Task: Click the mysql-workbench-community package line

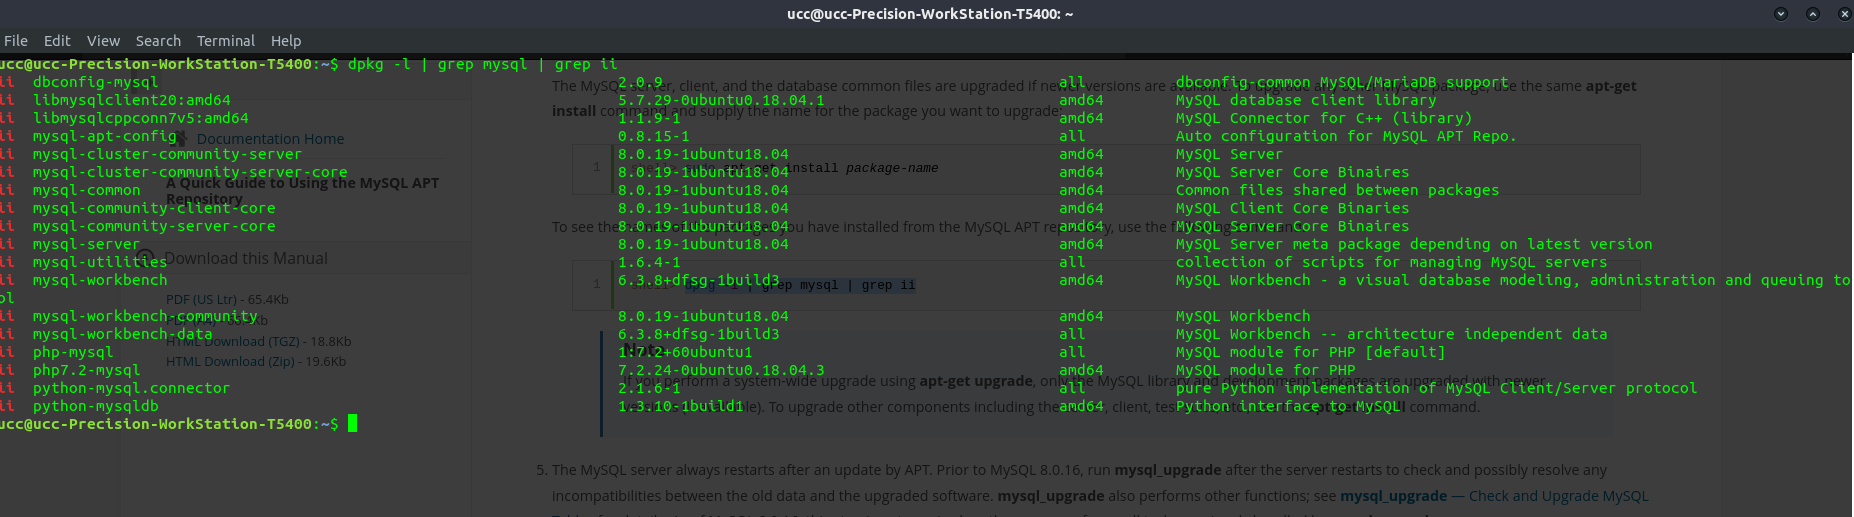Action: coord(145,316)
